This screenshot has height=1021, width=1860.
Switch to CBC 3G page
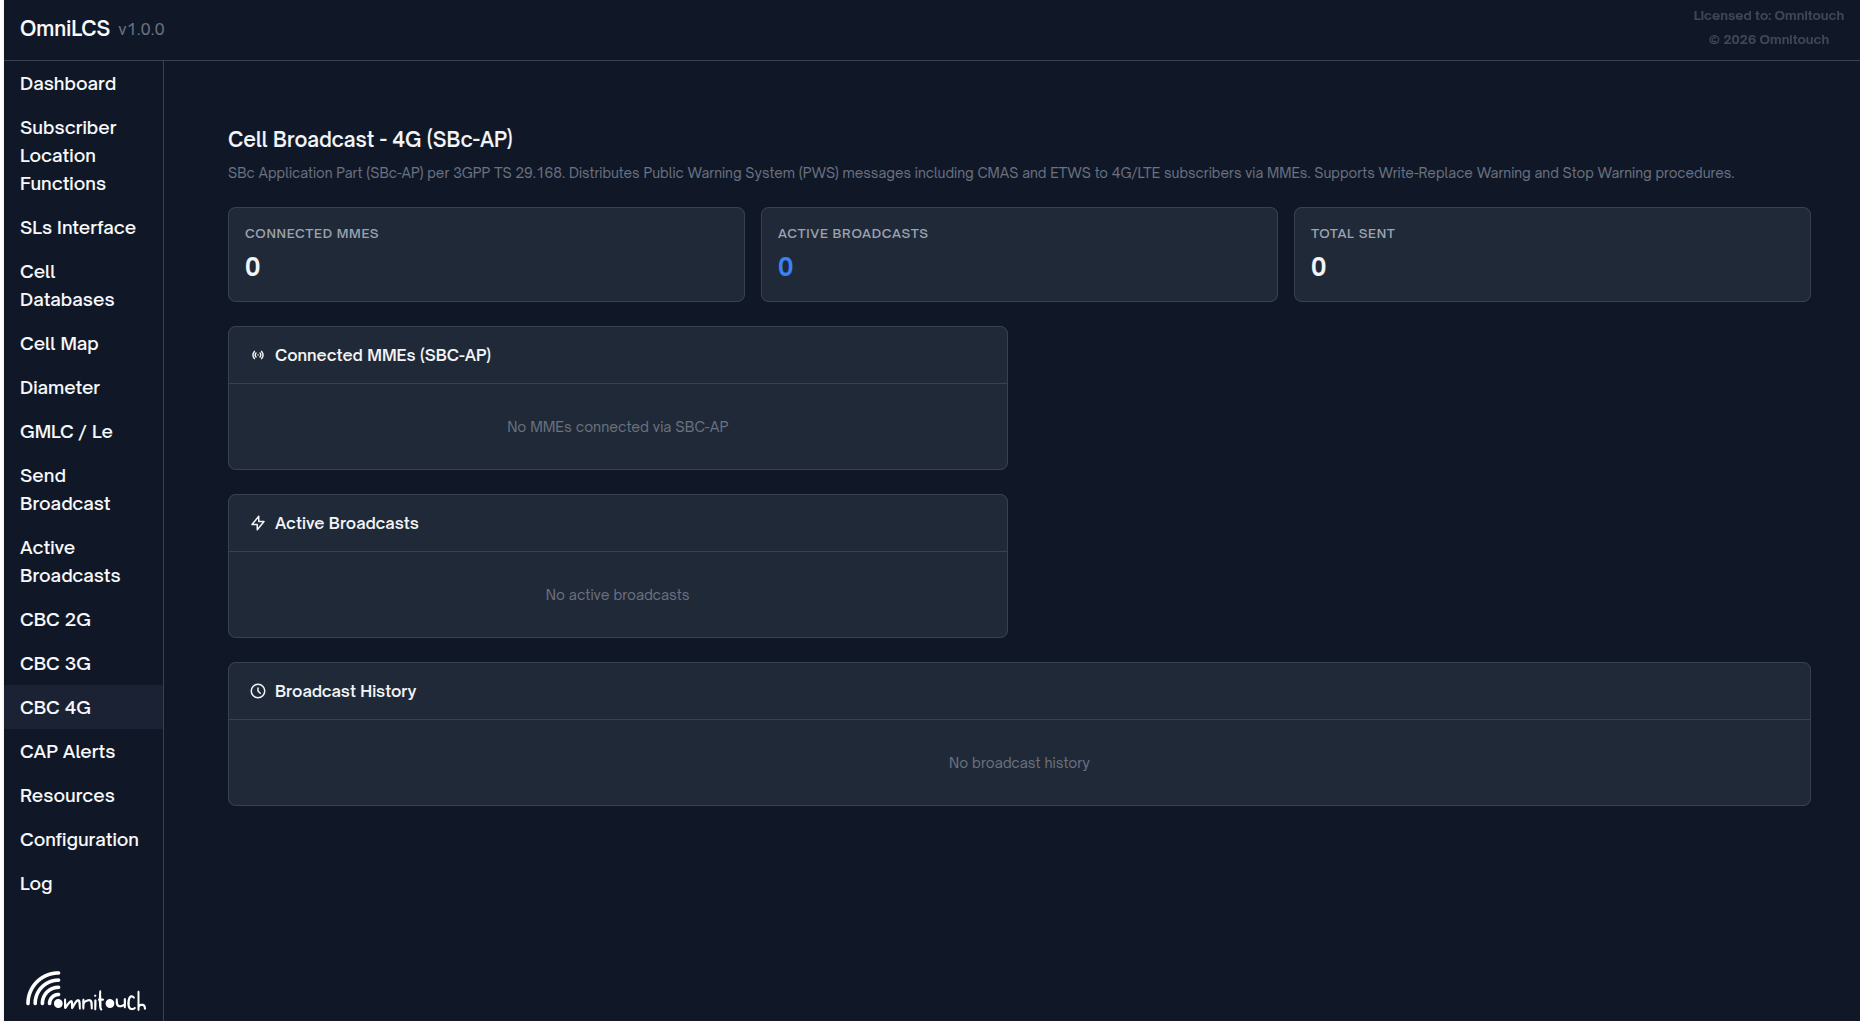tap(55, 664)
